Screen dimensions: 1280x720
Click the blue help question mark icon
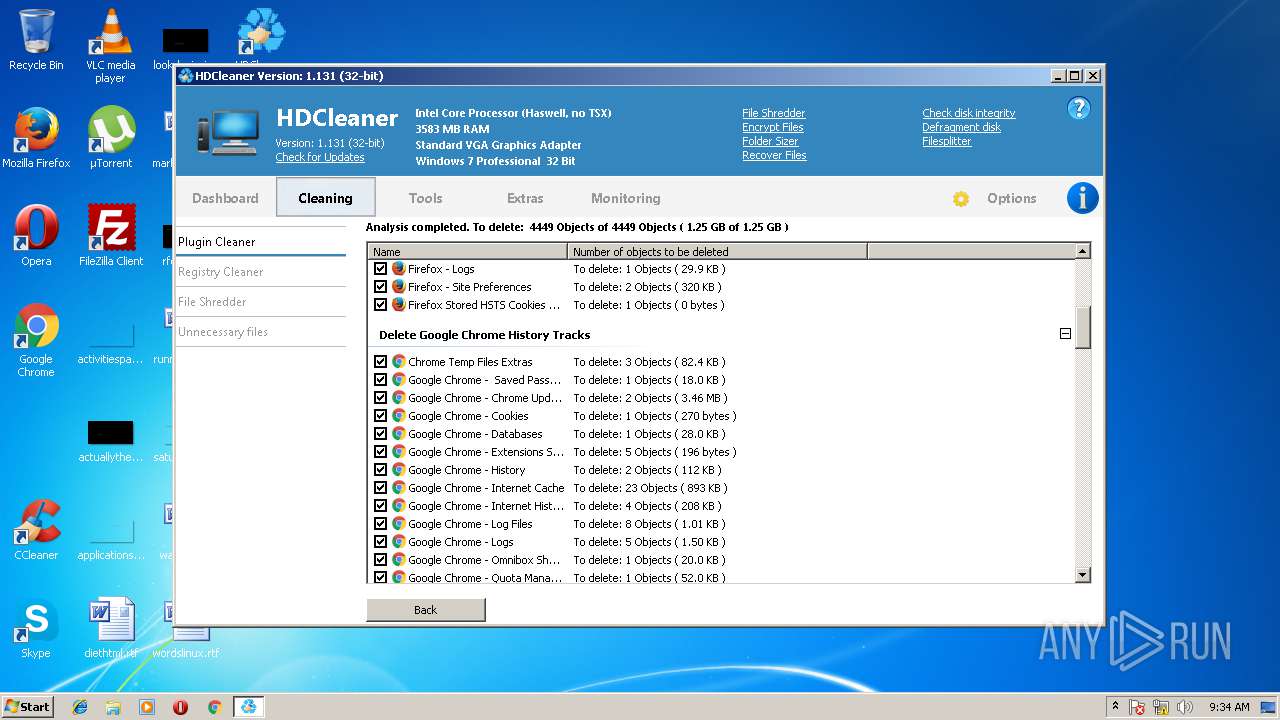pos(1078,108)
